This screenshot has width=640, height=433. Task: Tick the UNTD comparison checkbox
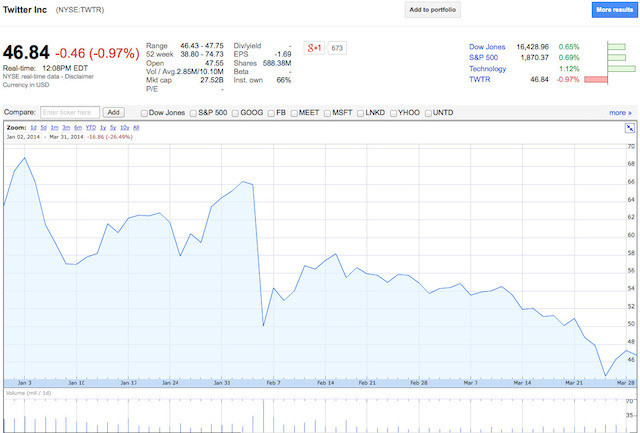point(428,113)
